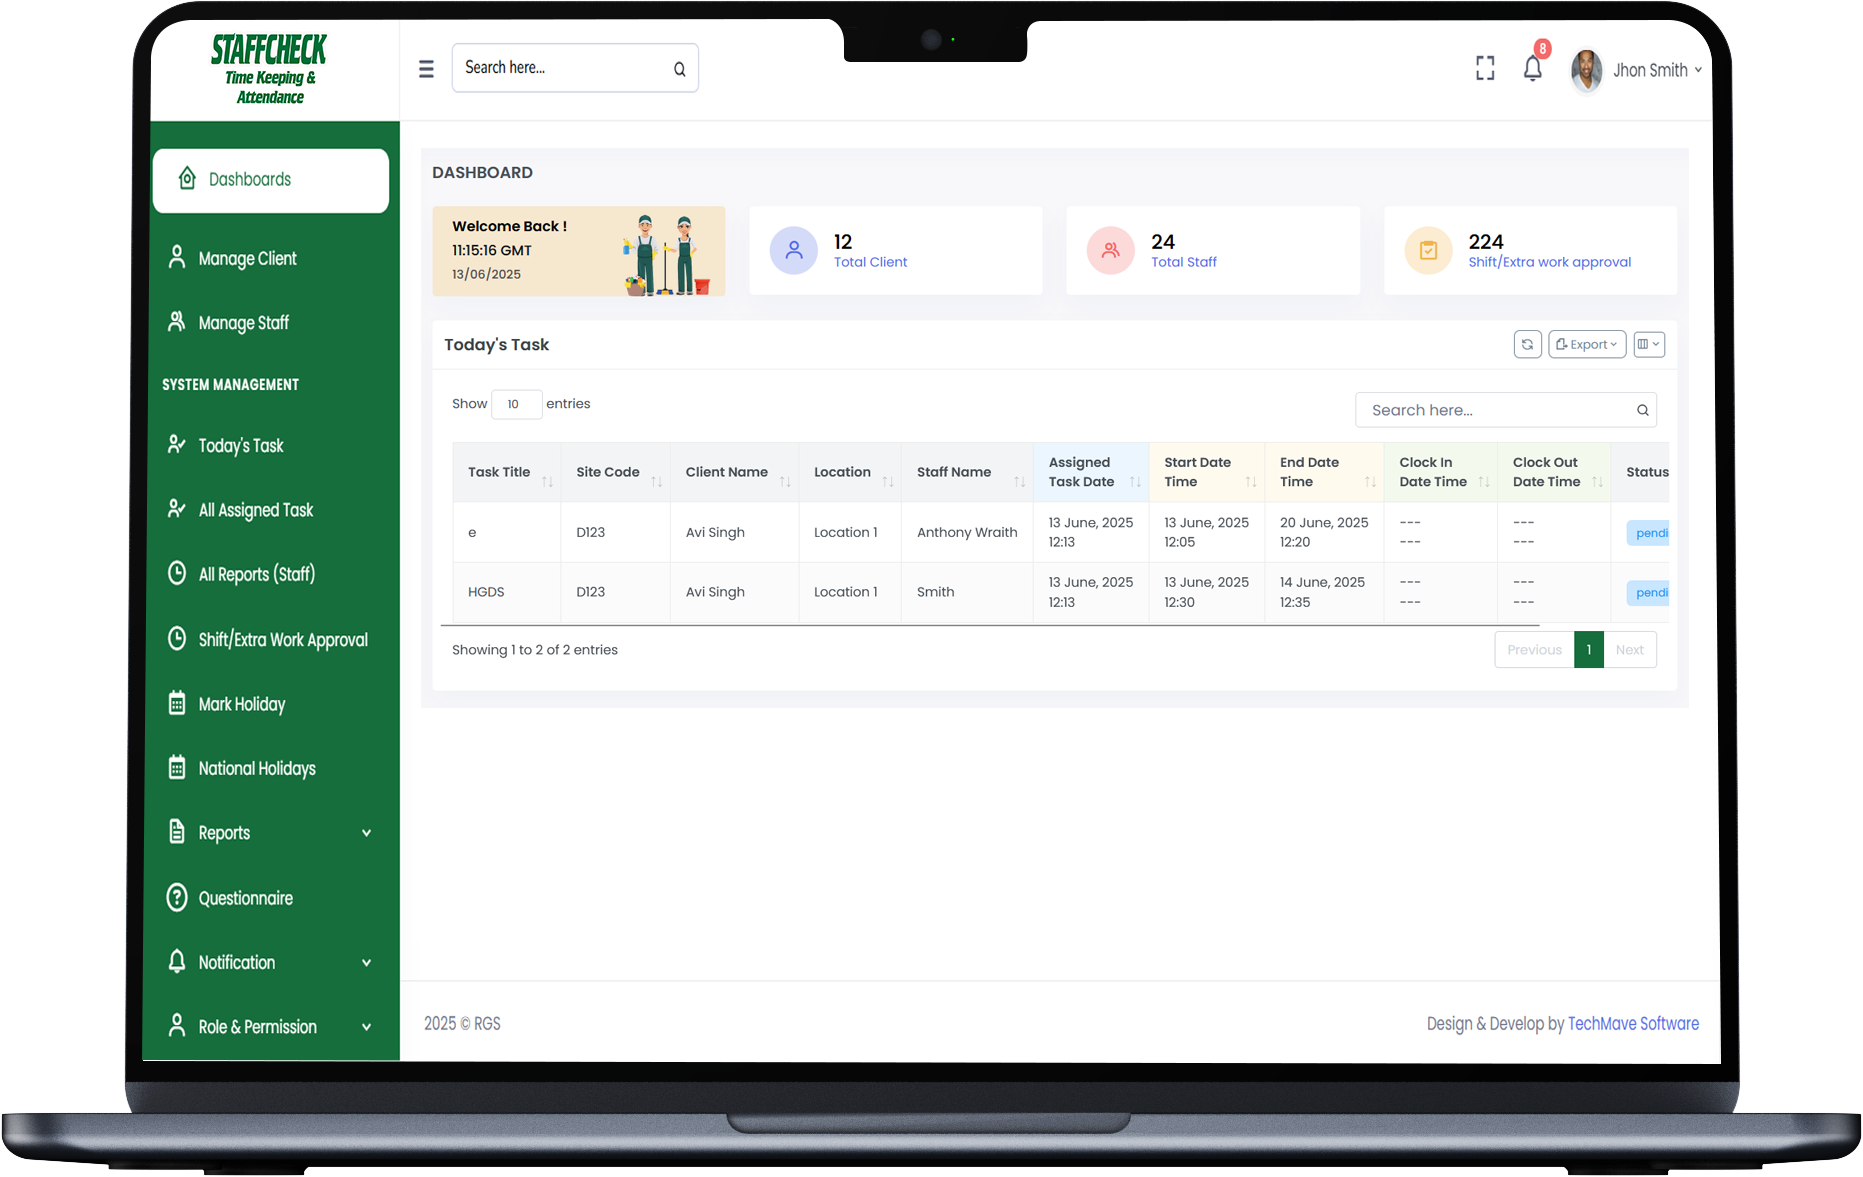1863x1177 pixels.
Task: Click the Shift/Extra work approval card icon
Action: [x=1428, y=251]
